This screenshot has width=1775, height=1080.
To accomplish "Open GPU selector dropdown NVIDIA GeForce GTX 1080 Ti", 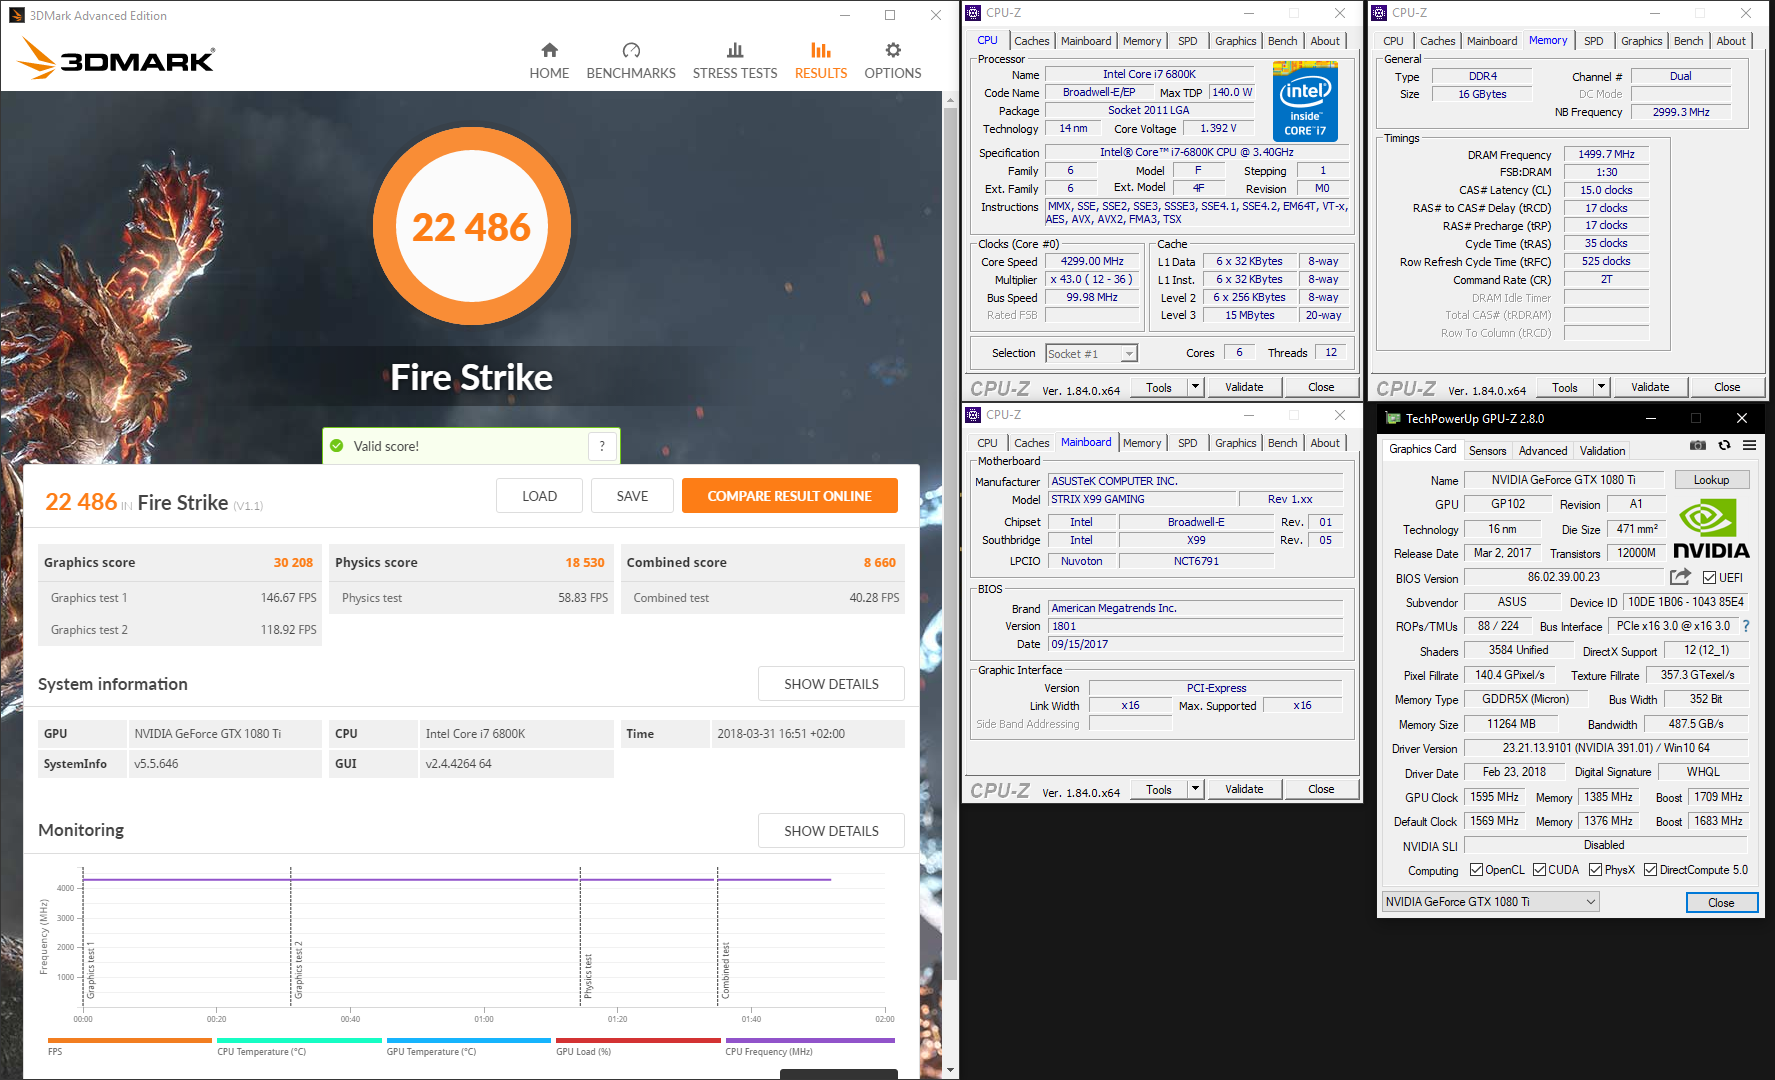I will 1490,902.
